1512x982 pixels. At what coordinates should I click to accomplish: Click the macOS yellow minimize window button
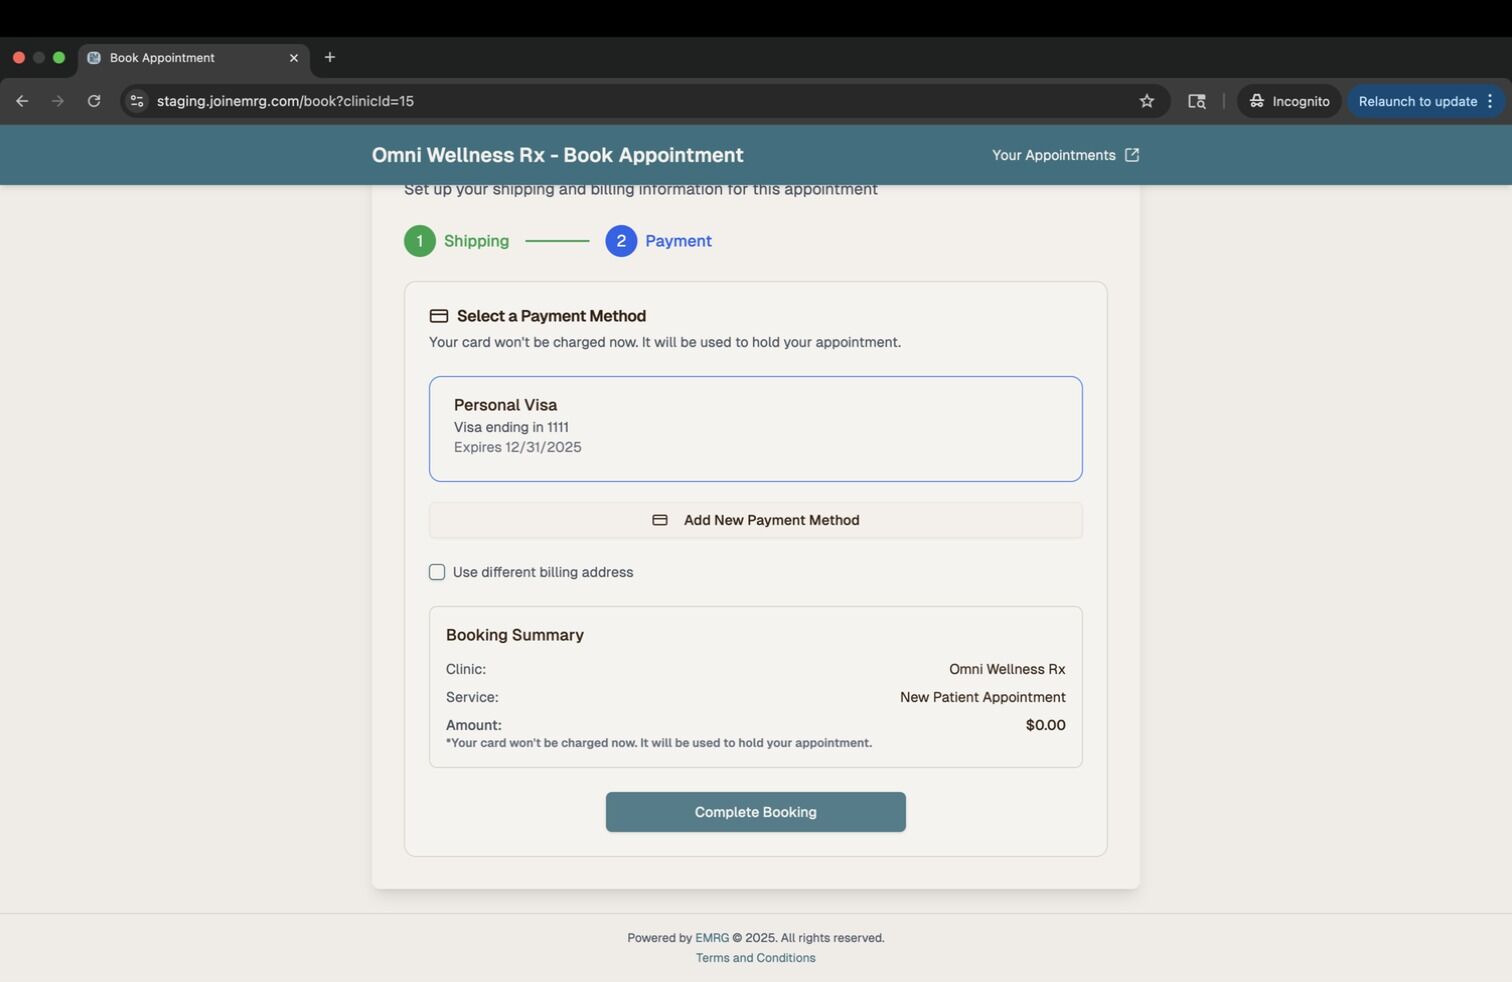(x=39, y=58)
